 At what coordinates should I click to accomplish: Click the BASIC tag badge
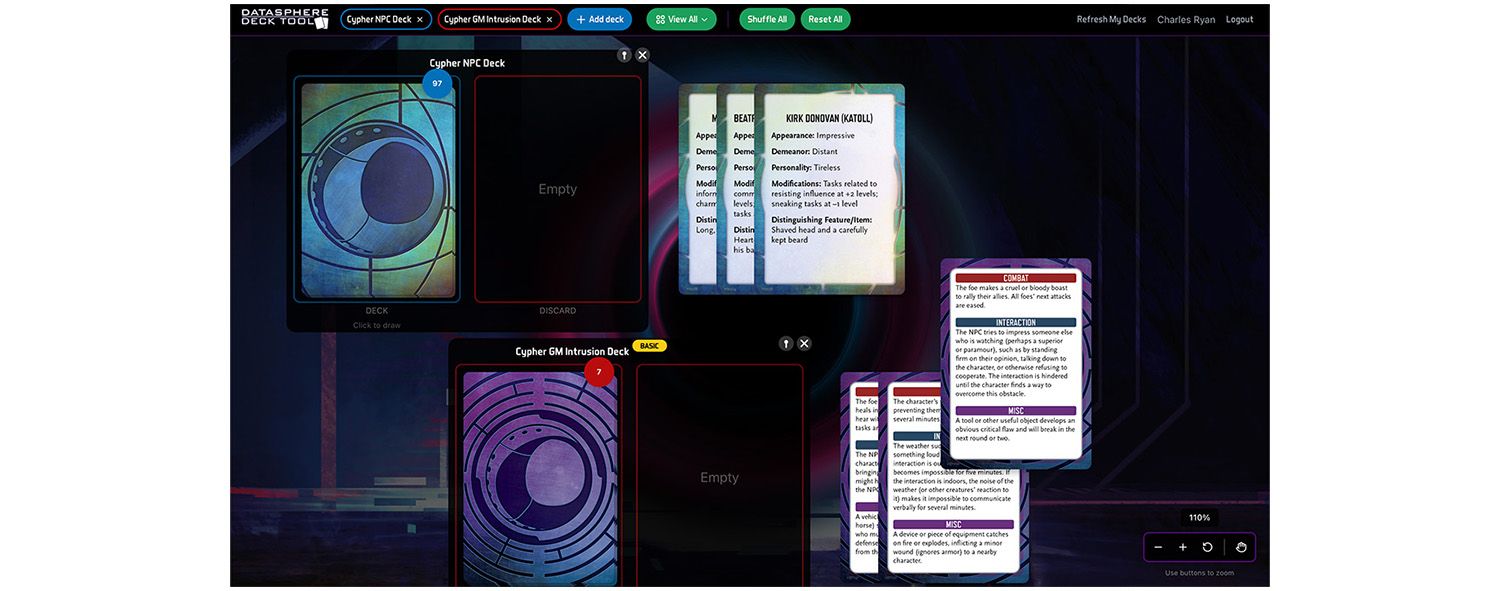click(x=650, y=346)
